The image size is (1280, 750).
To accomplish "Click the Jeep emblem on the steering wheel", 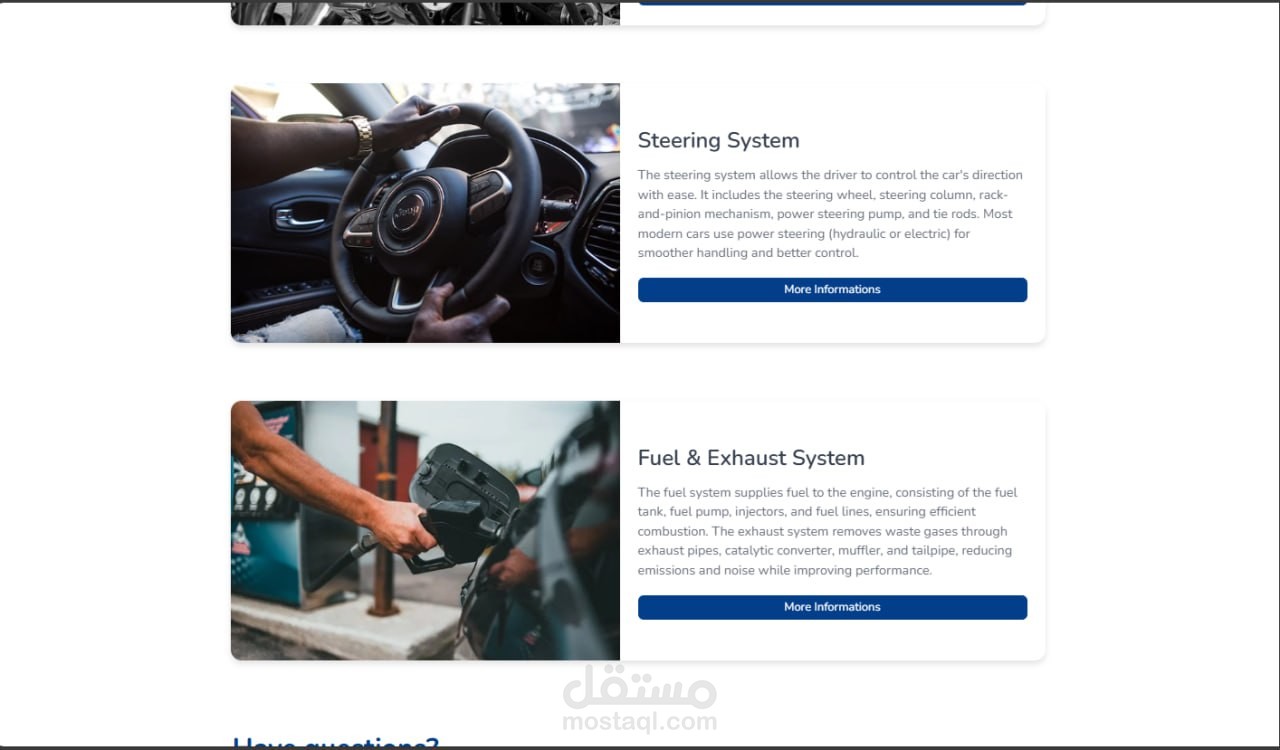I will [x=407, y=213].
